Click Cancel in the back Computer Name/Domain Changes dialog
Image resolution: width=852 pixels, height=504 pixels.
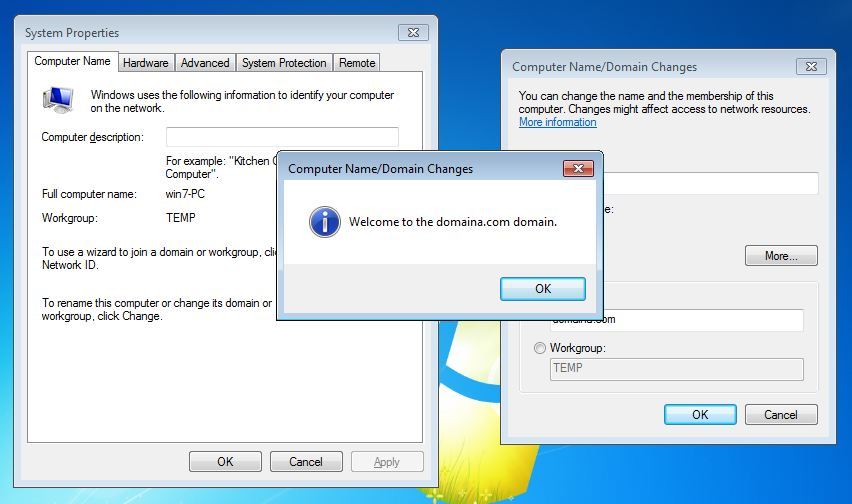point(781,414)
